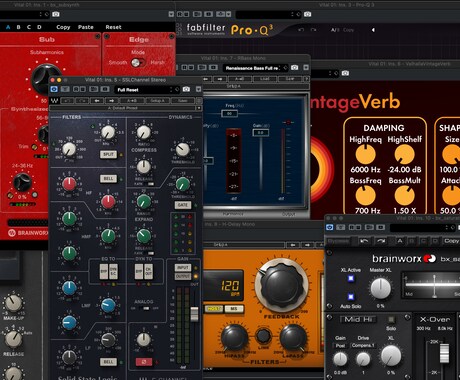The image size is (460, 380).
Task: Click camera icon in bx_subsynth window header
Action: point(56,14)
